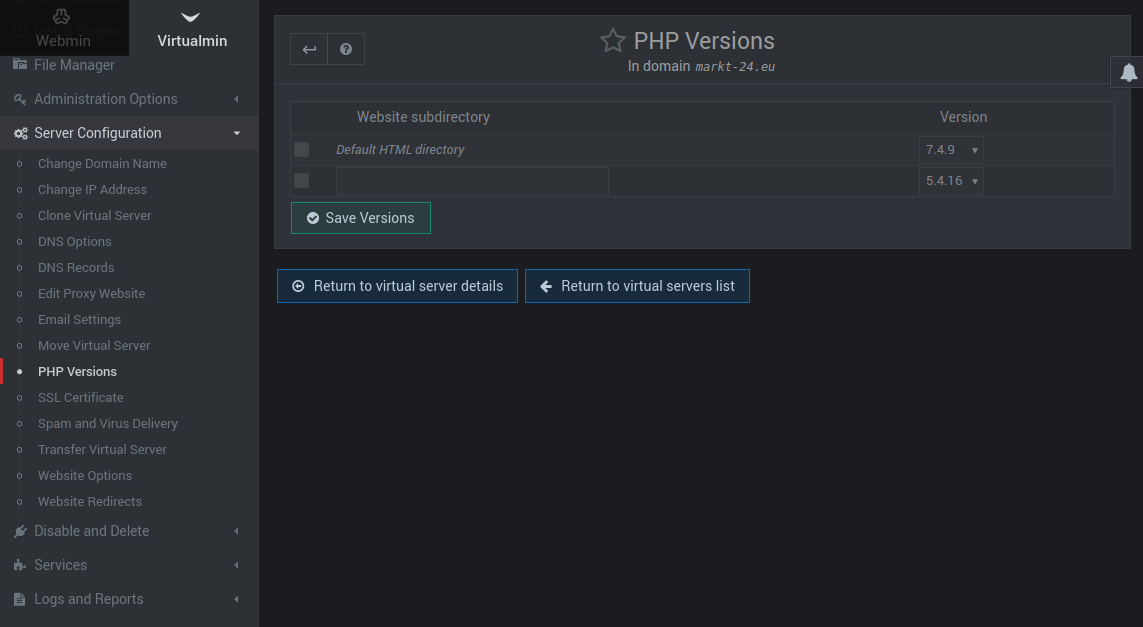Open the notification bell icon
Image resolution: width=1143 pixels, height=627 pixels.
coord(1128,72)
